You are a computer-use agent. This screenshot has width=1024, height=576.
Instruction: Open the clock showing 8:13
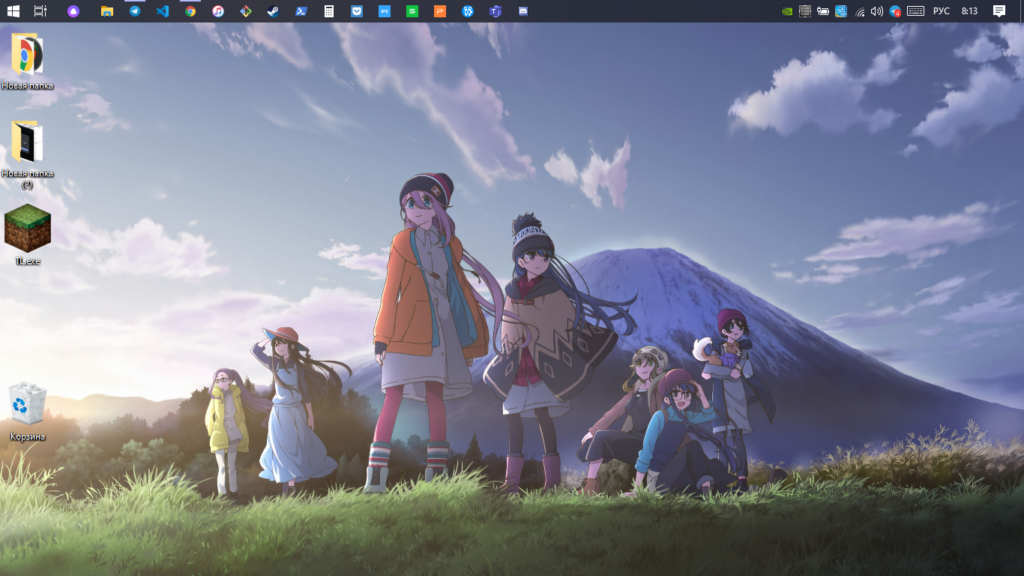point(969,11)
